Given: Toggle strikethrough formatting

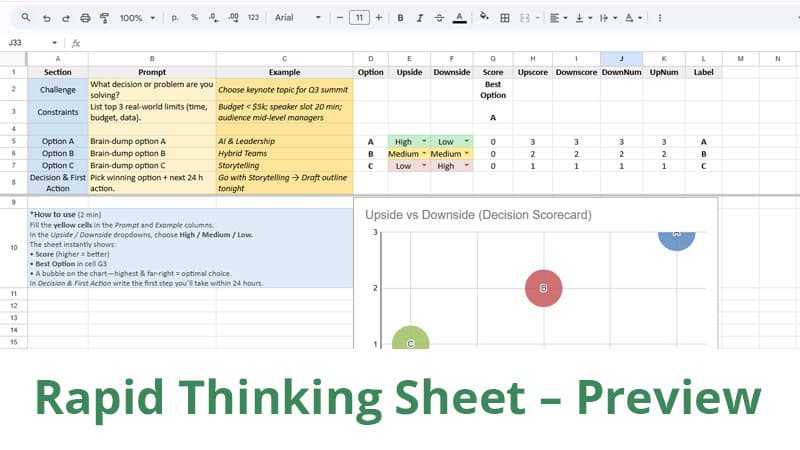Looking at the screenshot, I should pos(439,18).
